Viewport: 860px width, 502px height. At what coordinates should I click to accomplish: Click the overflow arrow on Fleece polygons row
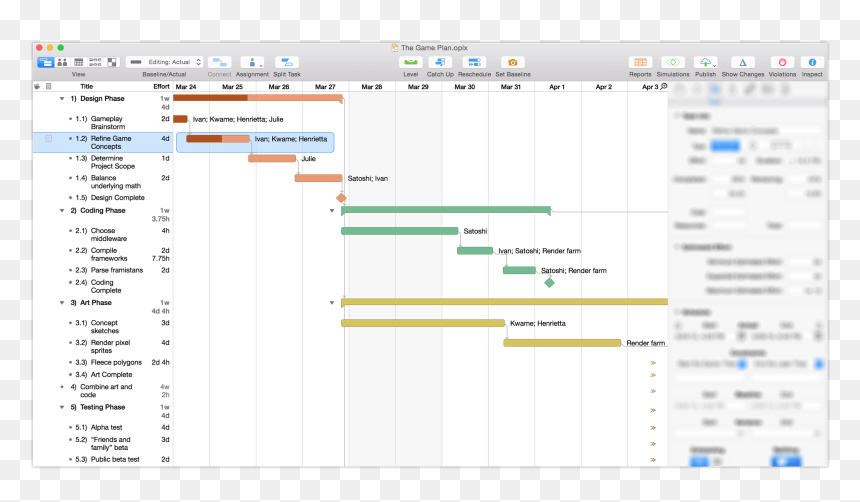pos(653,363)
